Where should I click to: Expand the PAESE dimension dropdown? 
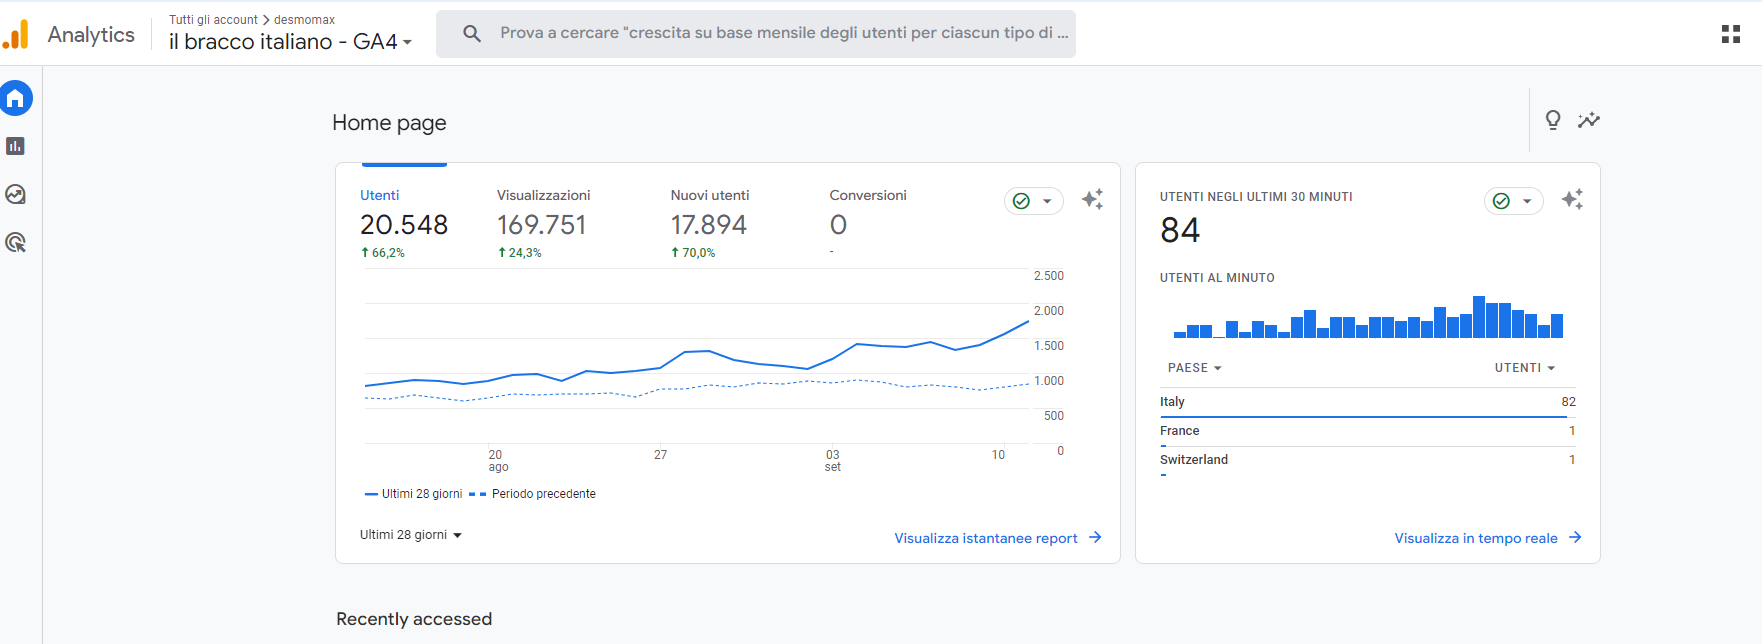[1194, 368]
